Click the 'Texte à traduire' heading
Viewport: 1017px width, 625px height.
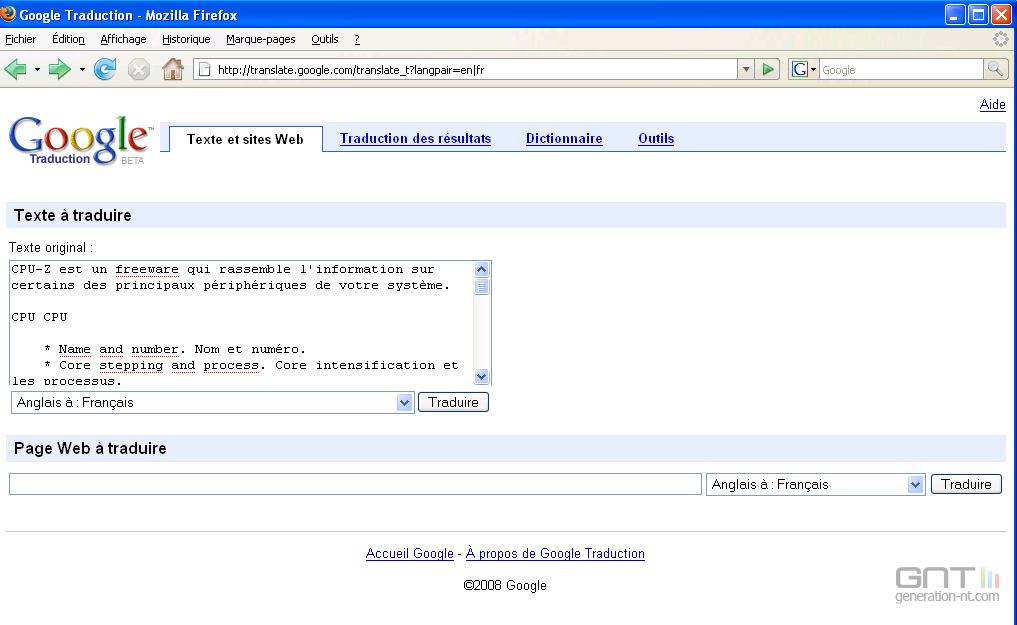[x=73, y=215]
